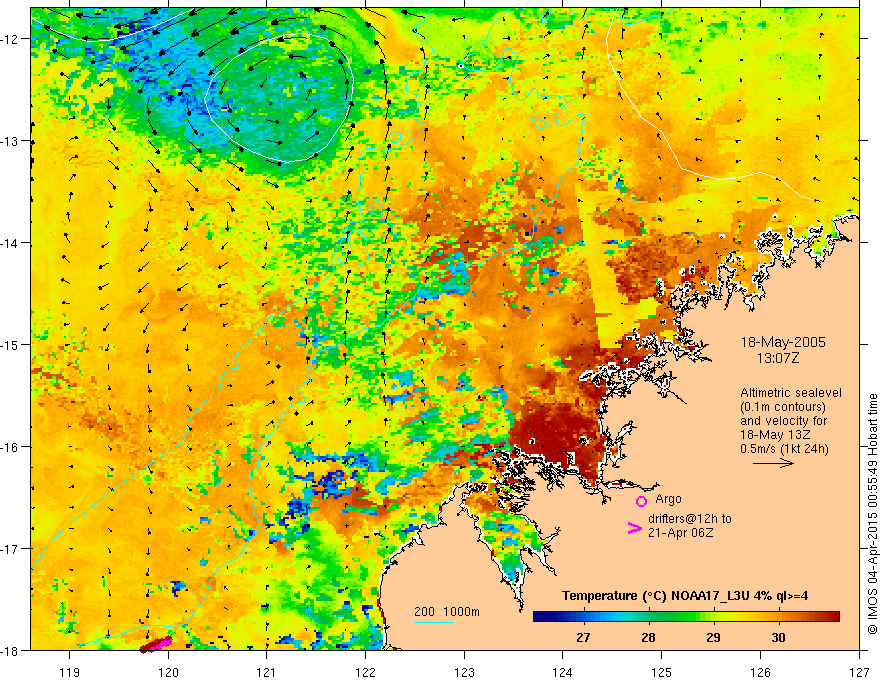Click longitude axis label 119
This screenshot has height=680, width=880.
pyautogui.click(x=70, y=673)
